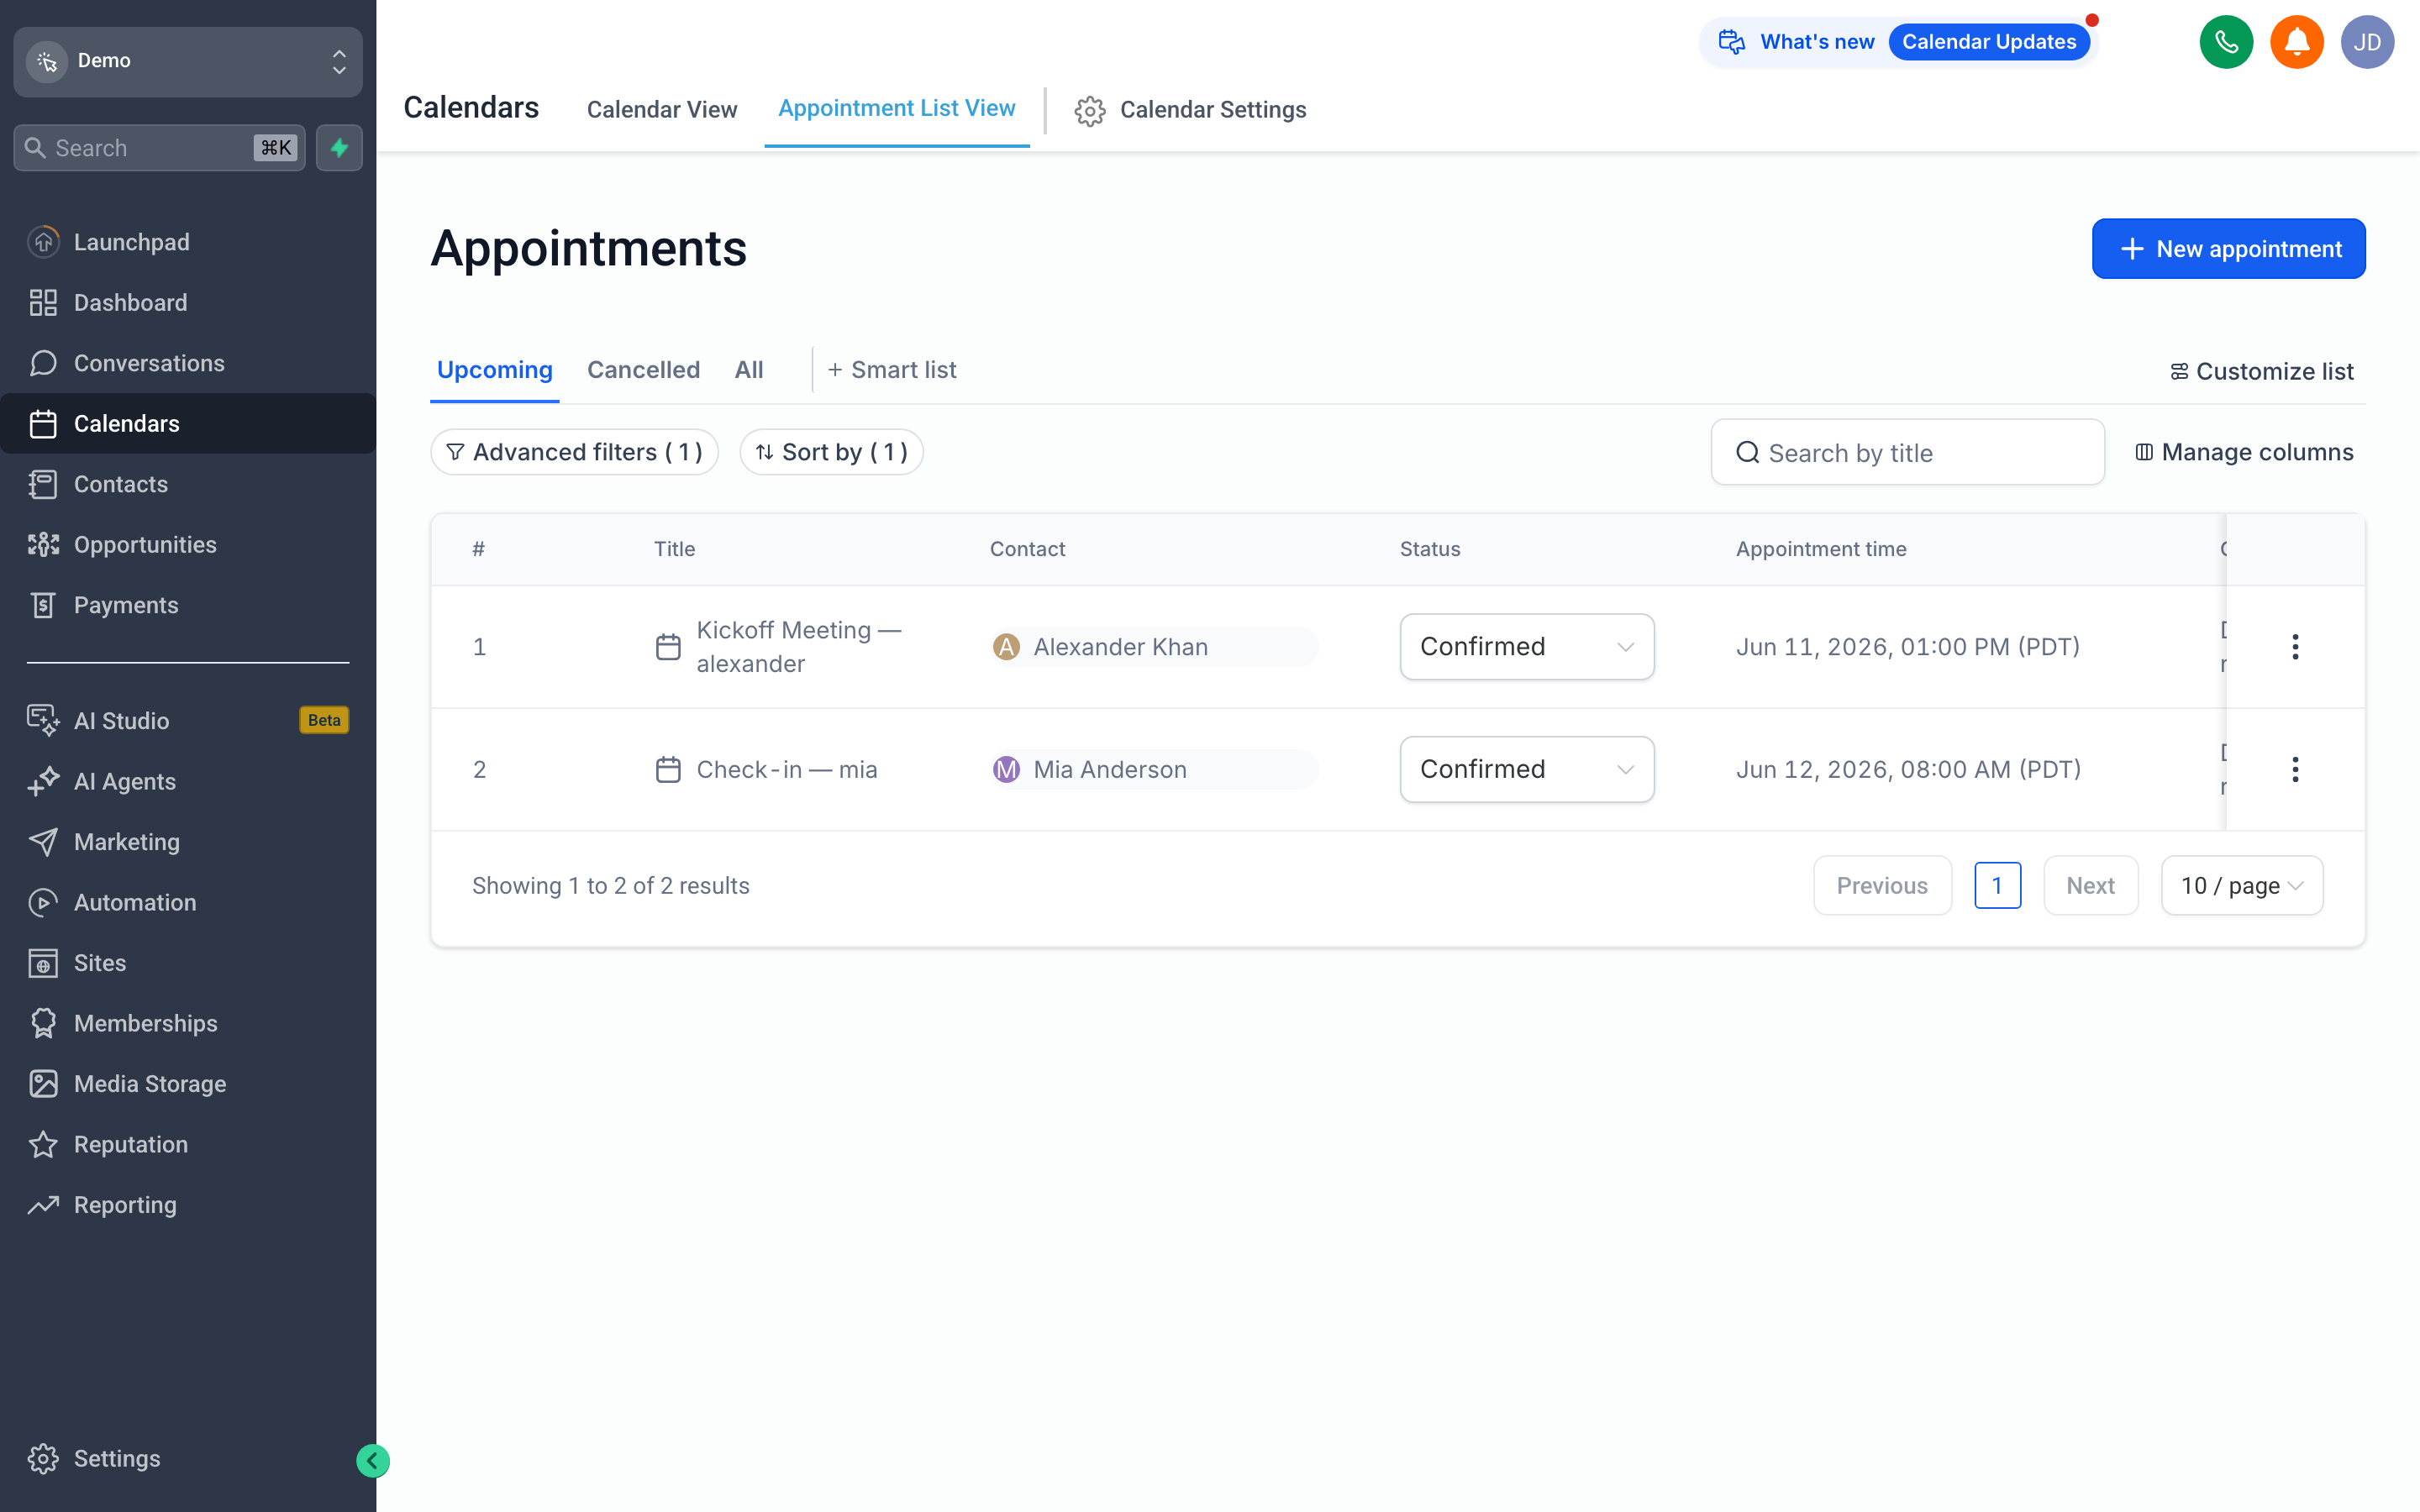Open the Launchpad sidebar item
2420x1512 pixels.
[188, 242]
